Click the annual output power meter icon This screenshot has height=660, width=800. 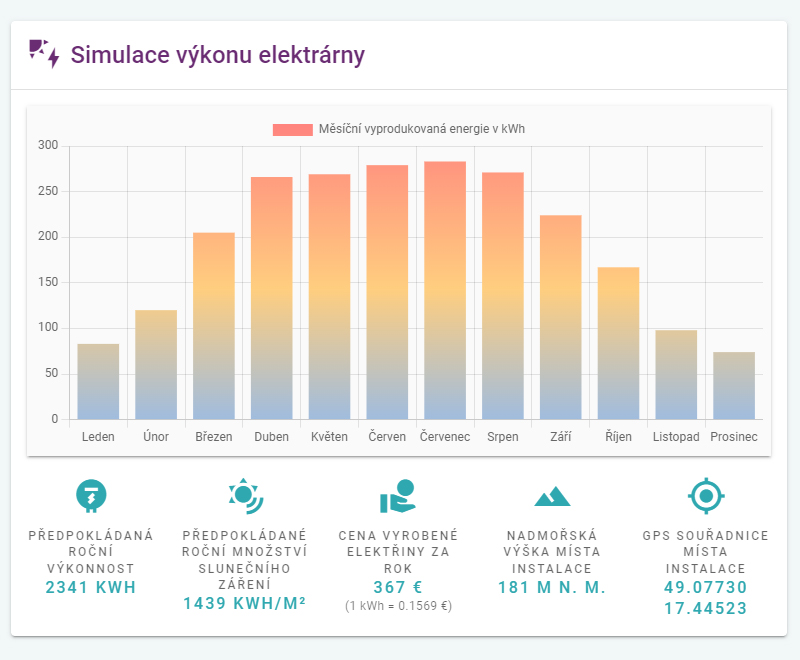click(90, 494)
